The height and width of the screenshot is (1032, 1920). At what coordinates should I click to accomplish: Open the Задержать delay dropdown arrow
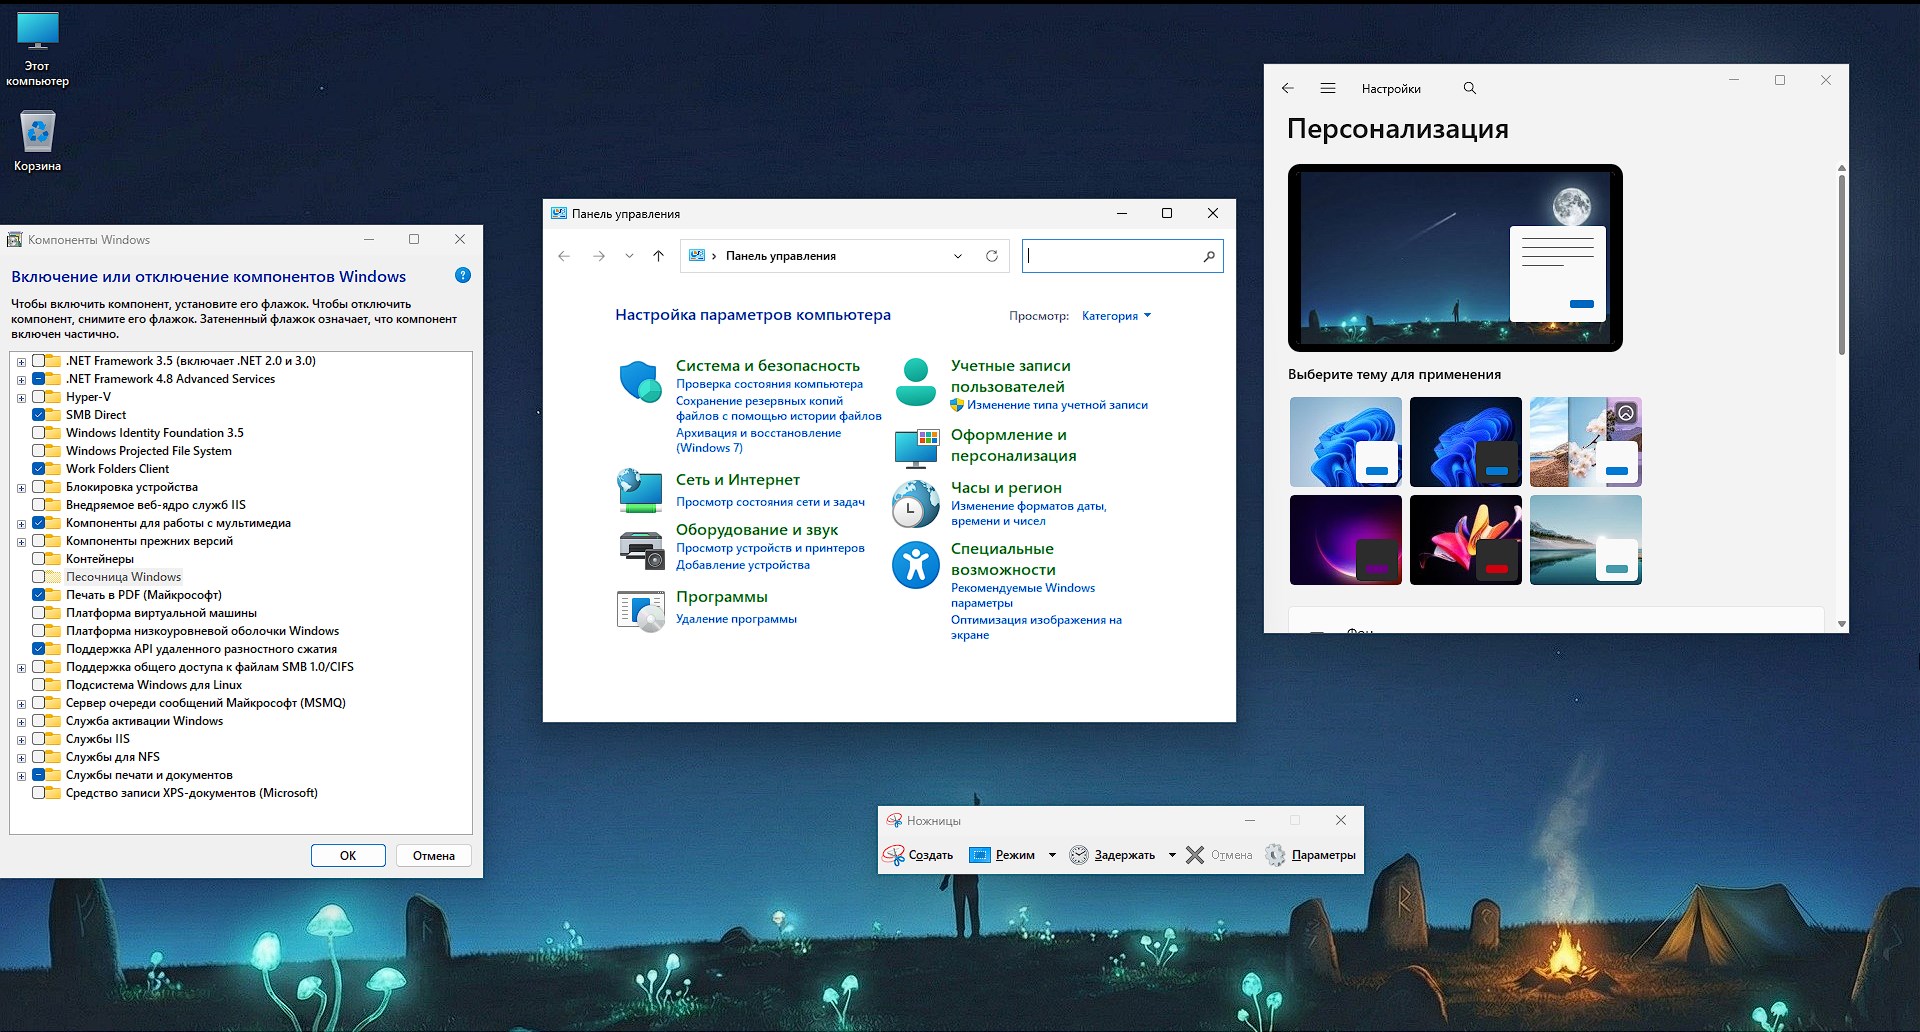click(x=1172, y=855)
